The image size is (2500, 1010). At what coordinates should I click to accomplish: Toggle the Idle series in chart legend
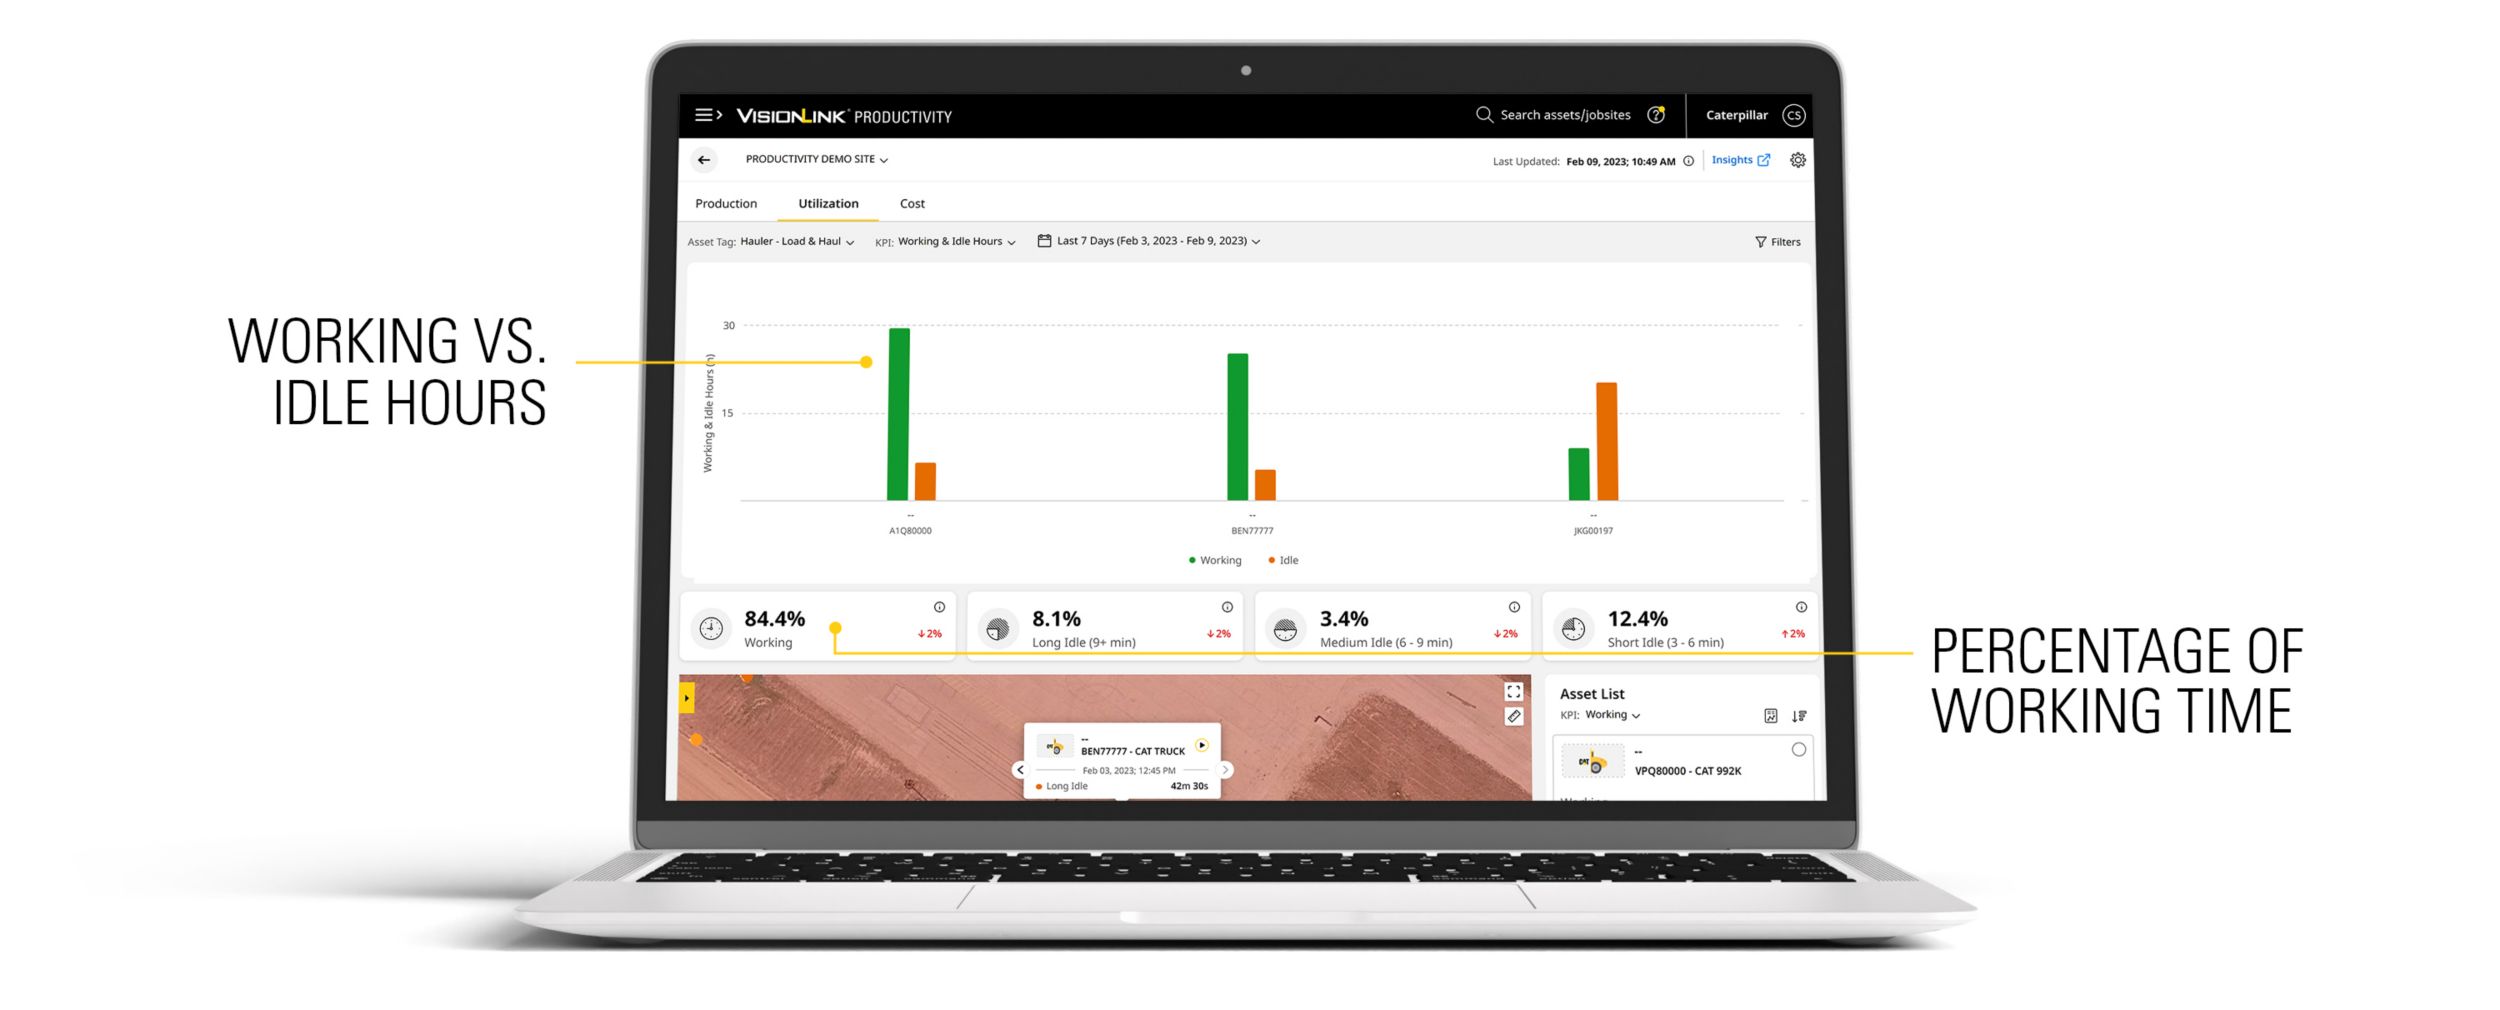coord(1283,560)
